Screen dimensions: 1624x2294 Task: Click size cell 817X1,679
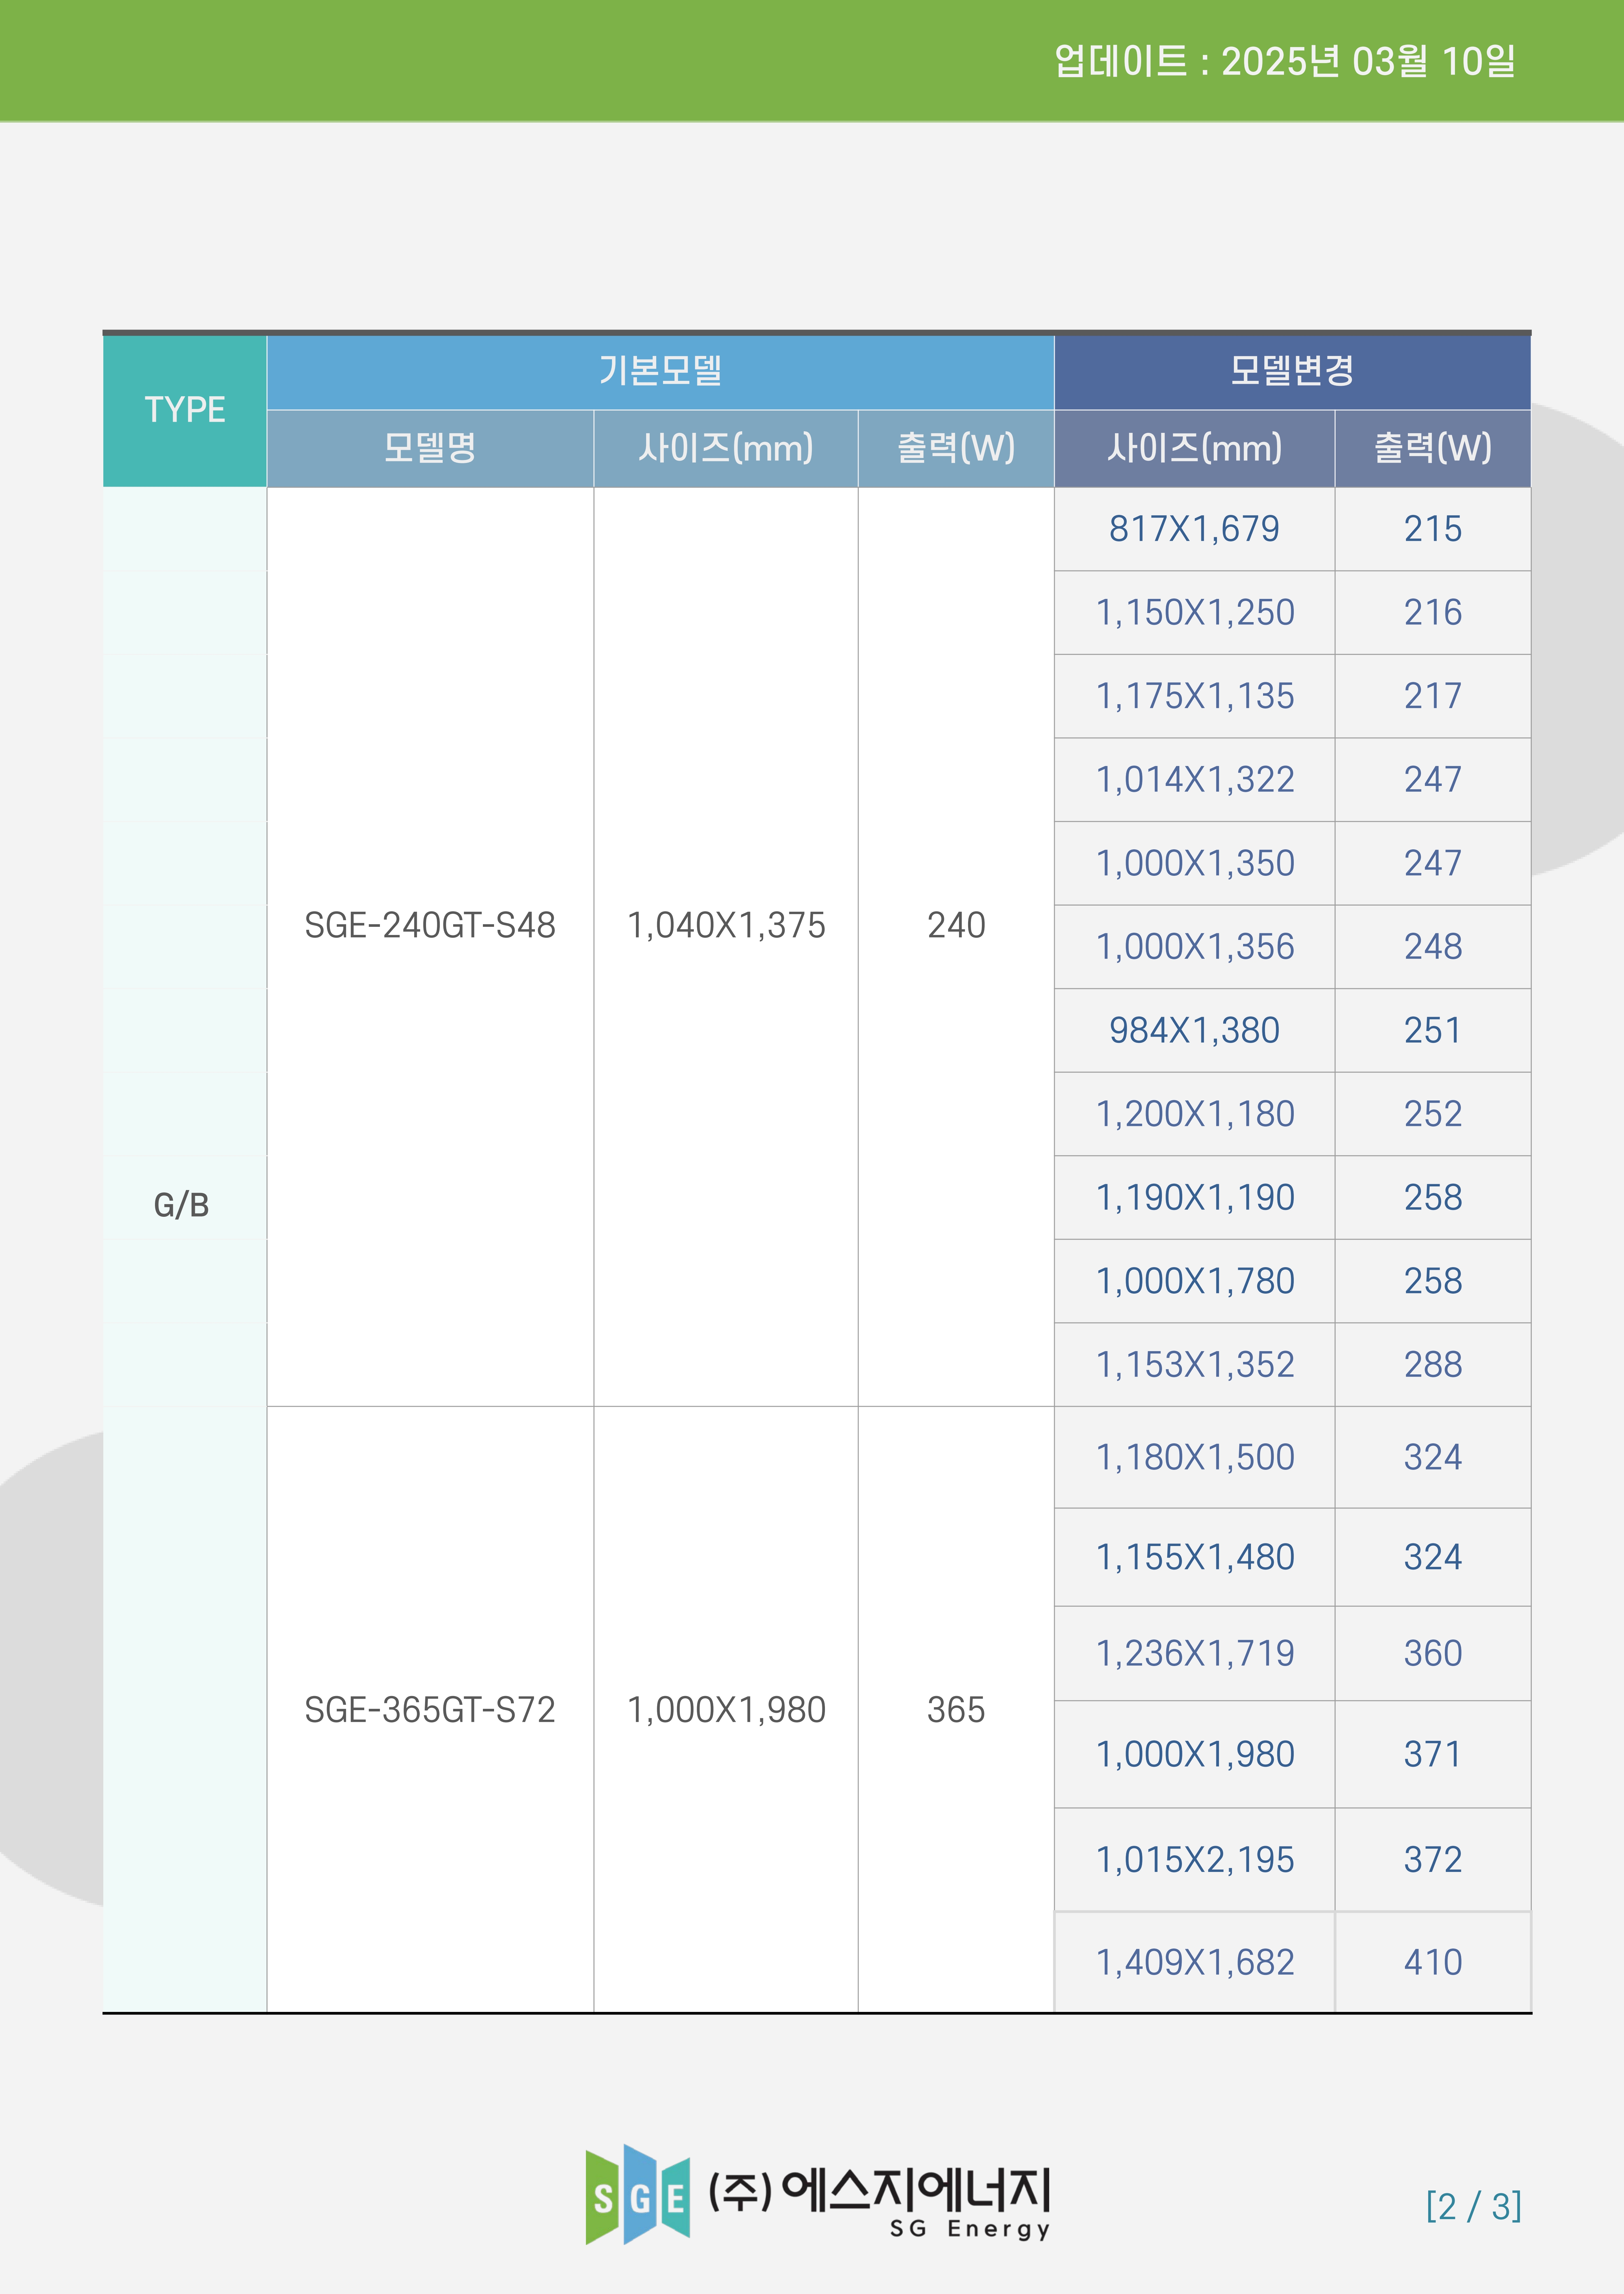point(1194,529)
